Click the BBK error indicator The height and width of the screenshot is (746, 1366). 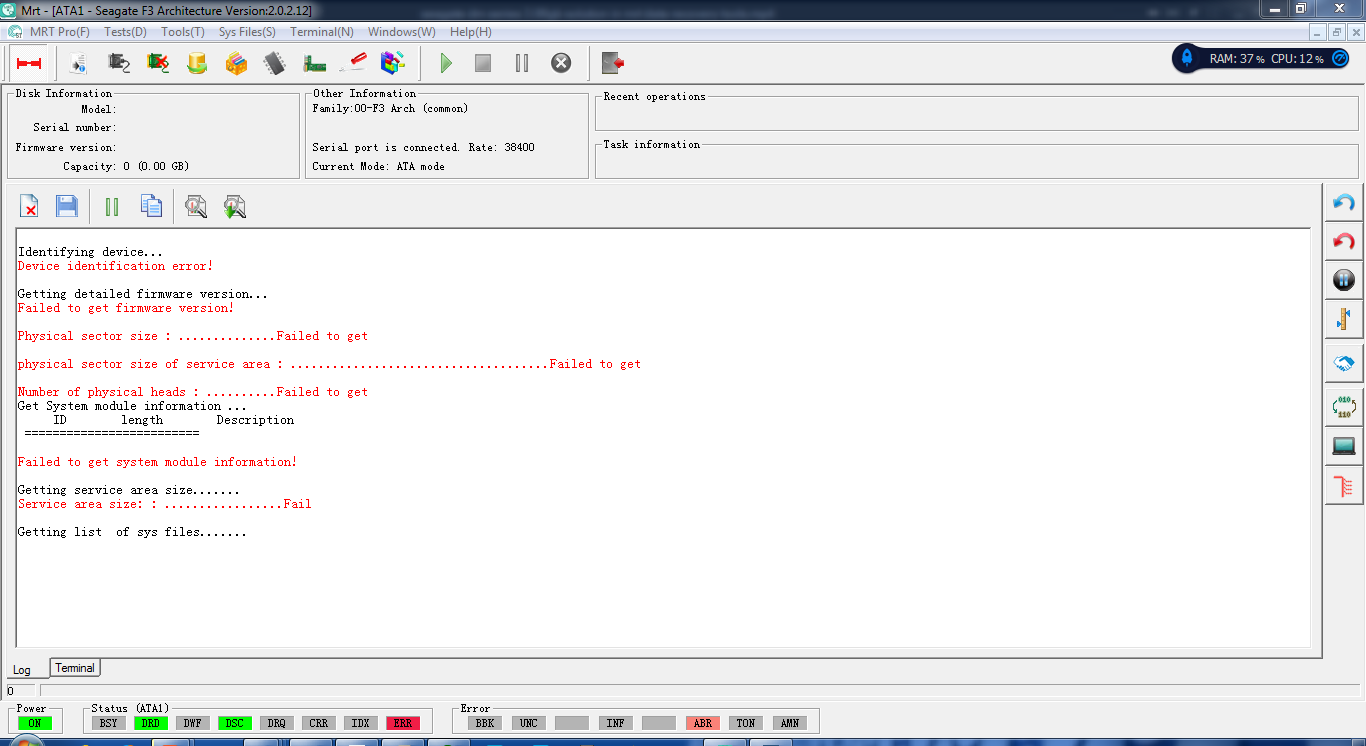pos(485,723)
